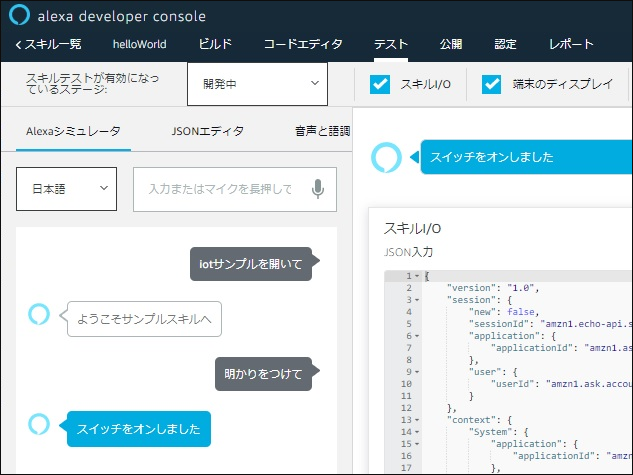Switch to the 認定 tab
This screenshot has height=475, width=633.
505,44
